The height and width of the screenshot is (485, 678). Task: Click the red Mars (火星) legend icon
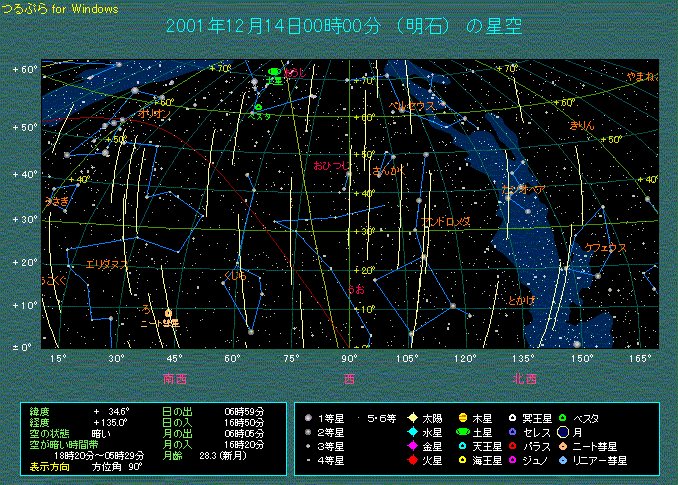pyautogui.click(x=412, y=460)
